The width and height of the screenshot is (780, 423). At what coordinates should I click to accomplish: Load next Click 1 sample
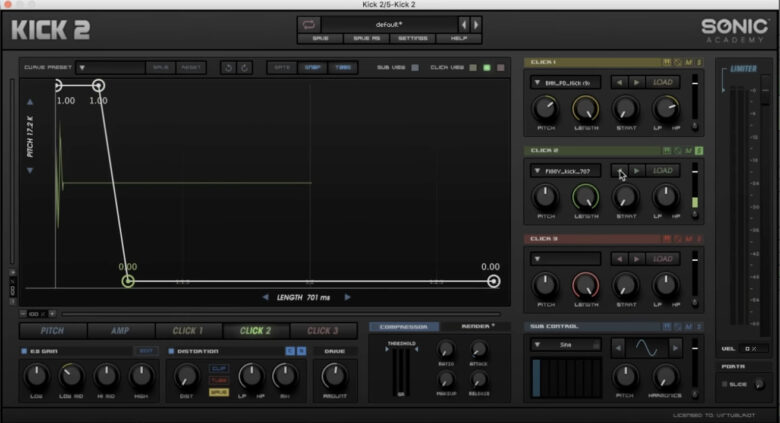pos(636,82)
